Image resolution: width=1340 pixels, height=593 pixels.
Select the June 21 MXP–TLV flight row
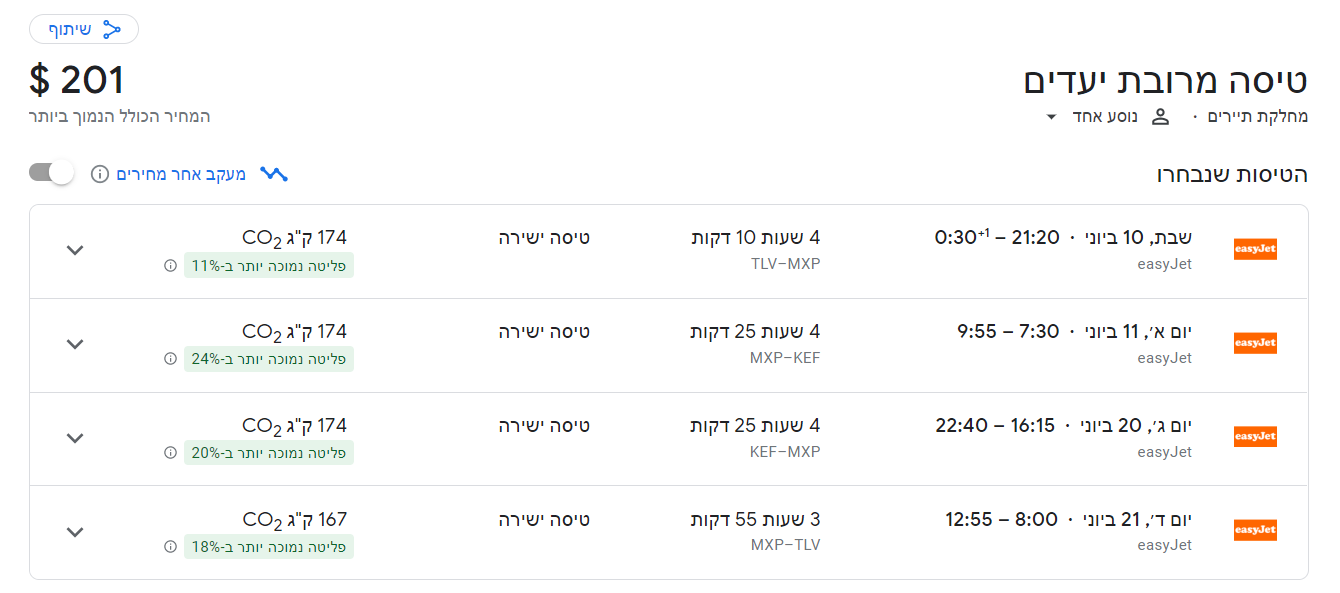(669, 532)
